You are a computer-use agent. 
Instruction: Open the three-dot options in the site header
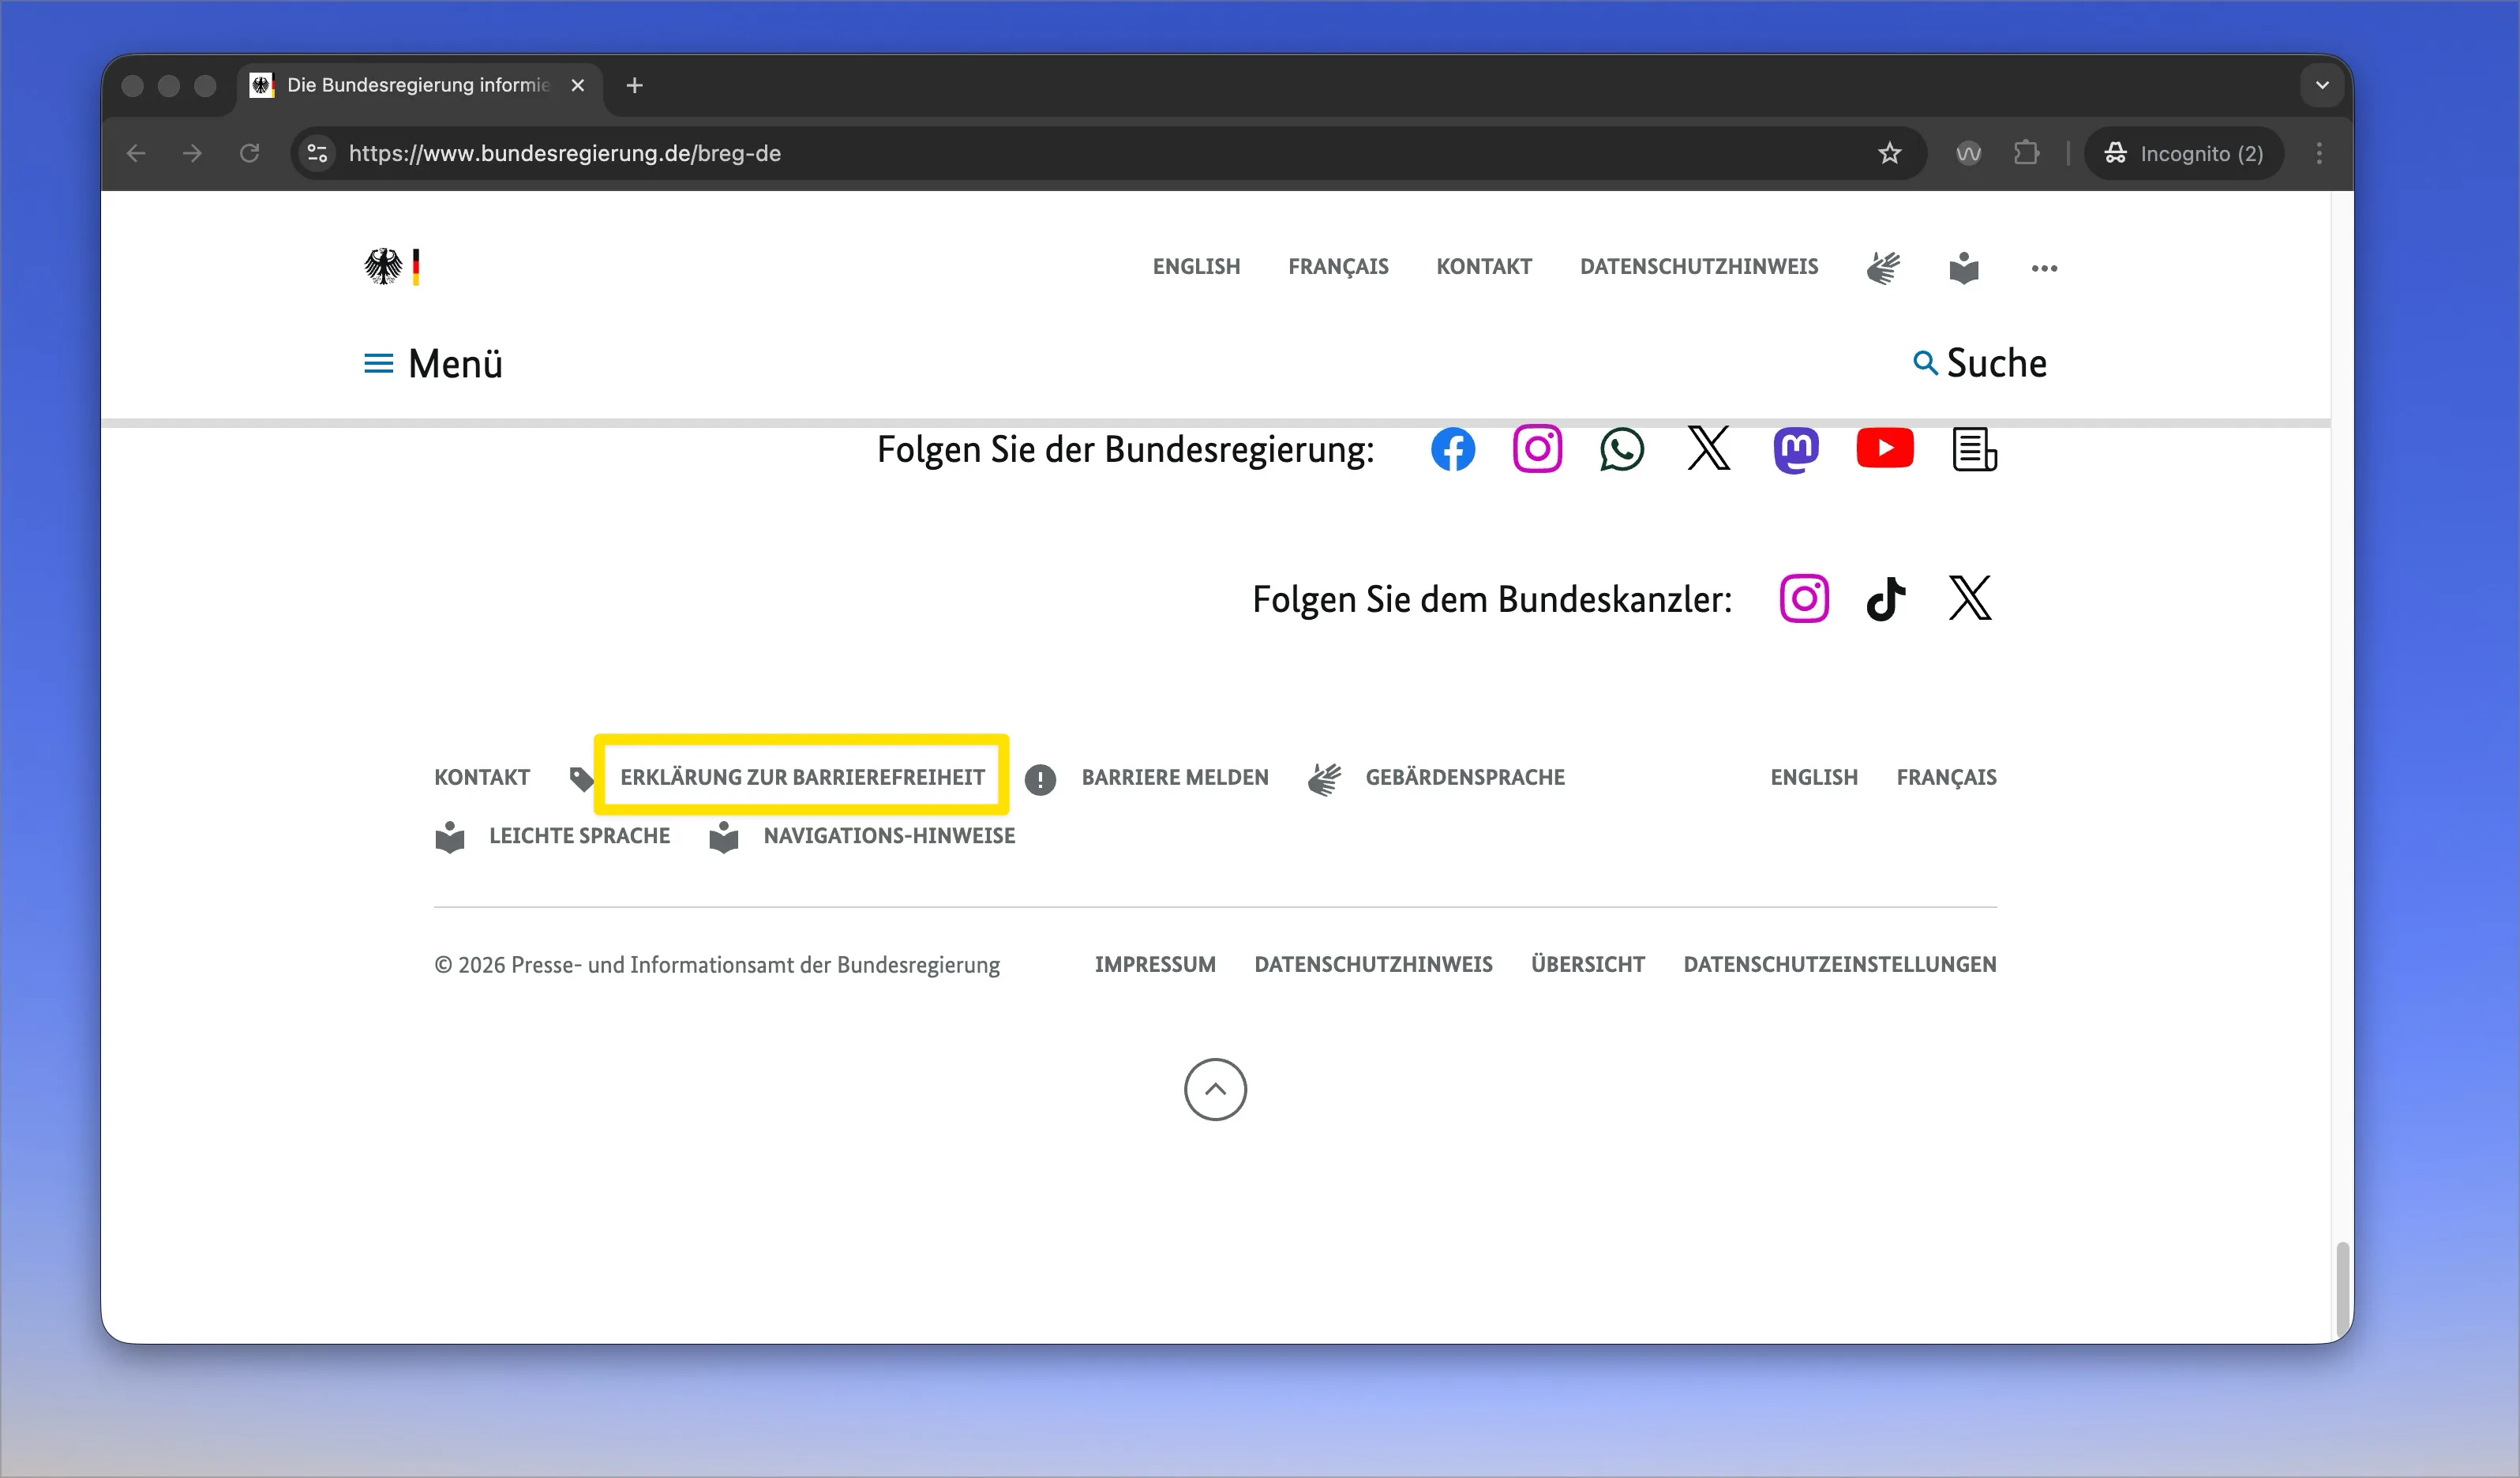pos(2043,267)
